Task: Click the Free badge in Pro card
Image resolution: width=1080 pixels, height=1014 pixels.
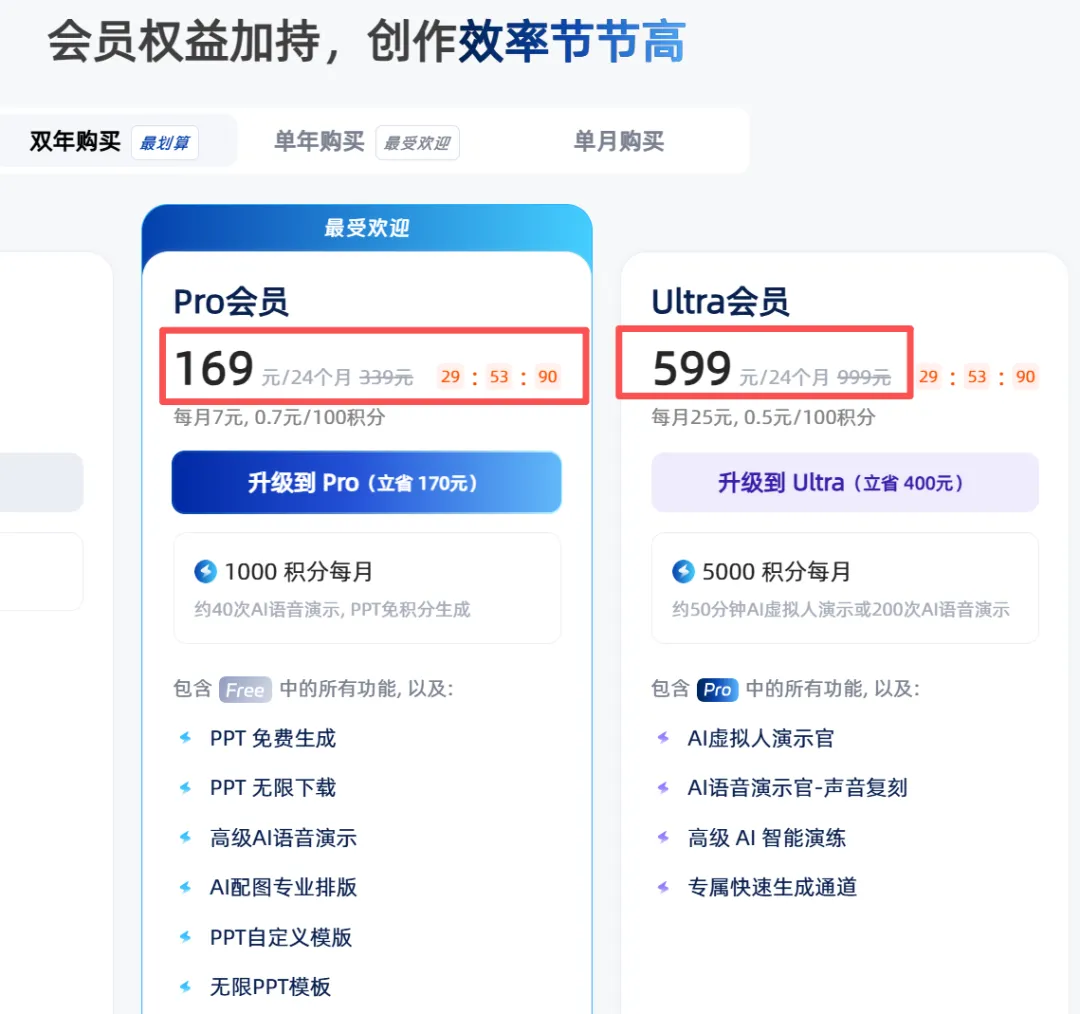Action: [245, 690]
